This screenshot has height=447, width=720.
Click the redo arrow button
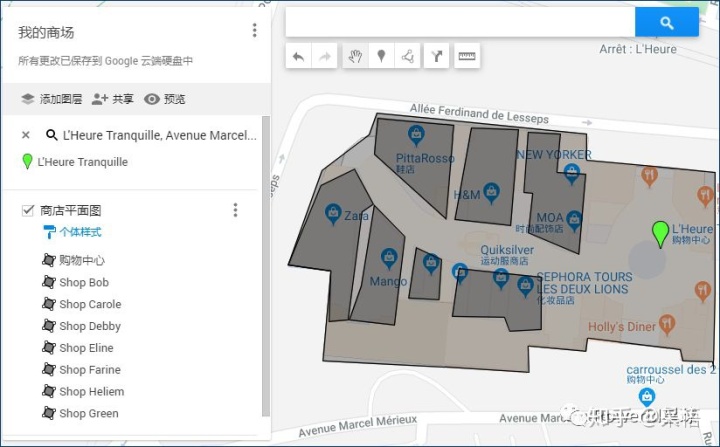tap(325, 56)
